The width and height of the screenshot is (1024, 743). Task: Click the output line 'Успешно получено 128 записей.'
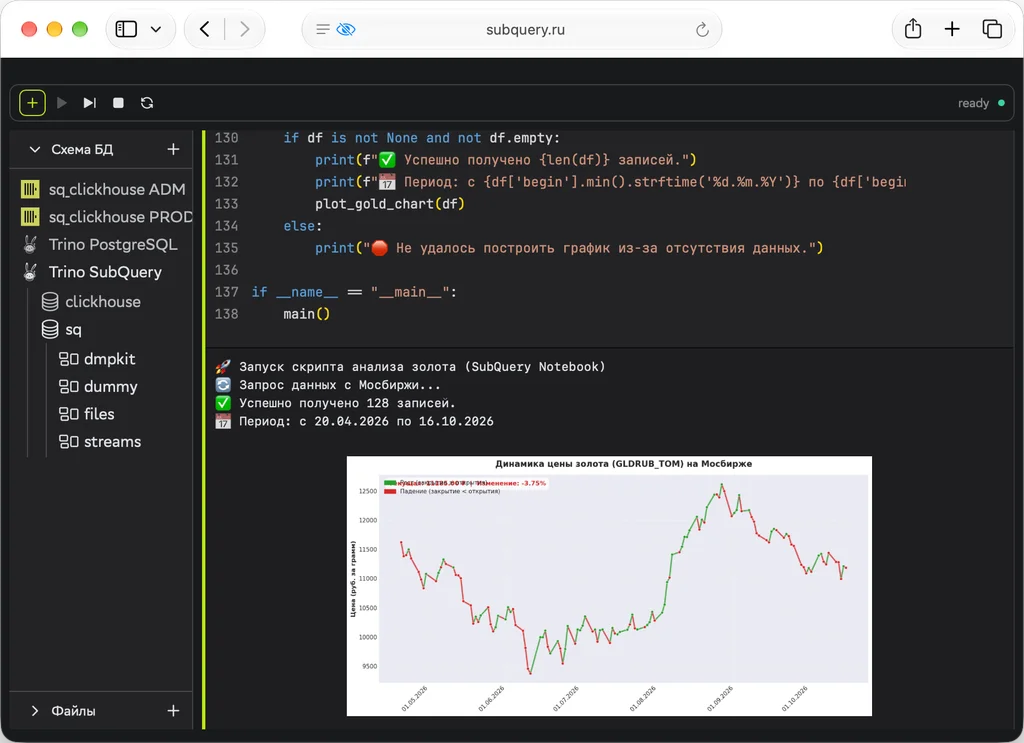(x=347, y=403)
